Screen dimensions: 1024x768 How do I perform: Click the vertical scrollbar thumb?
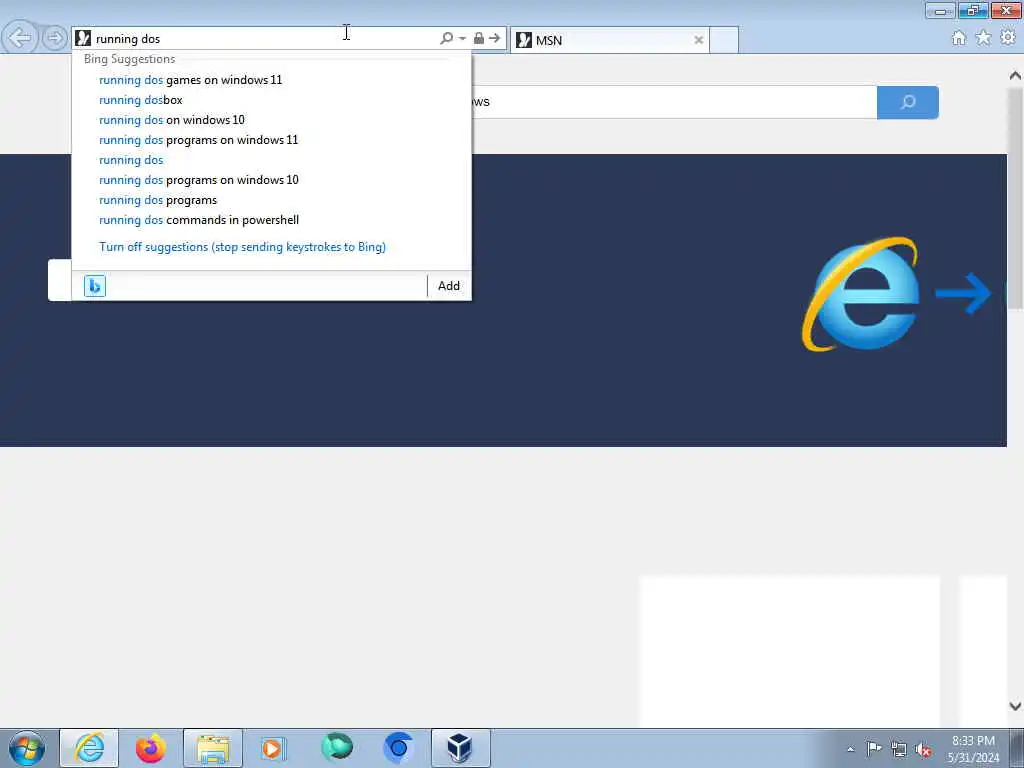(1015, 198)
